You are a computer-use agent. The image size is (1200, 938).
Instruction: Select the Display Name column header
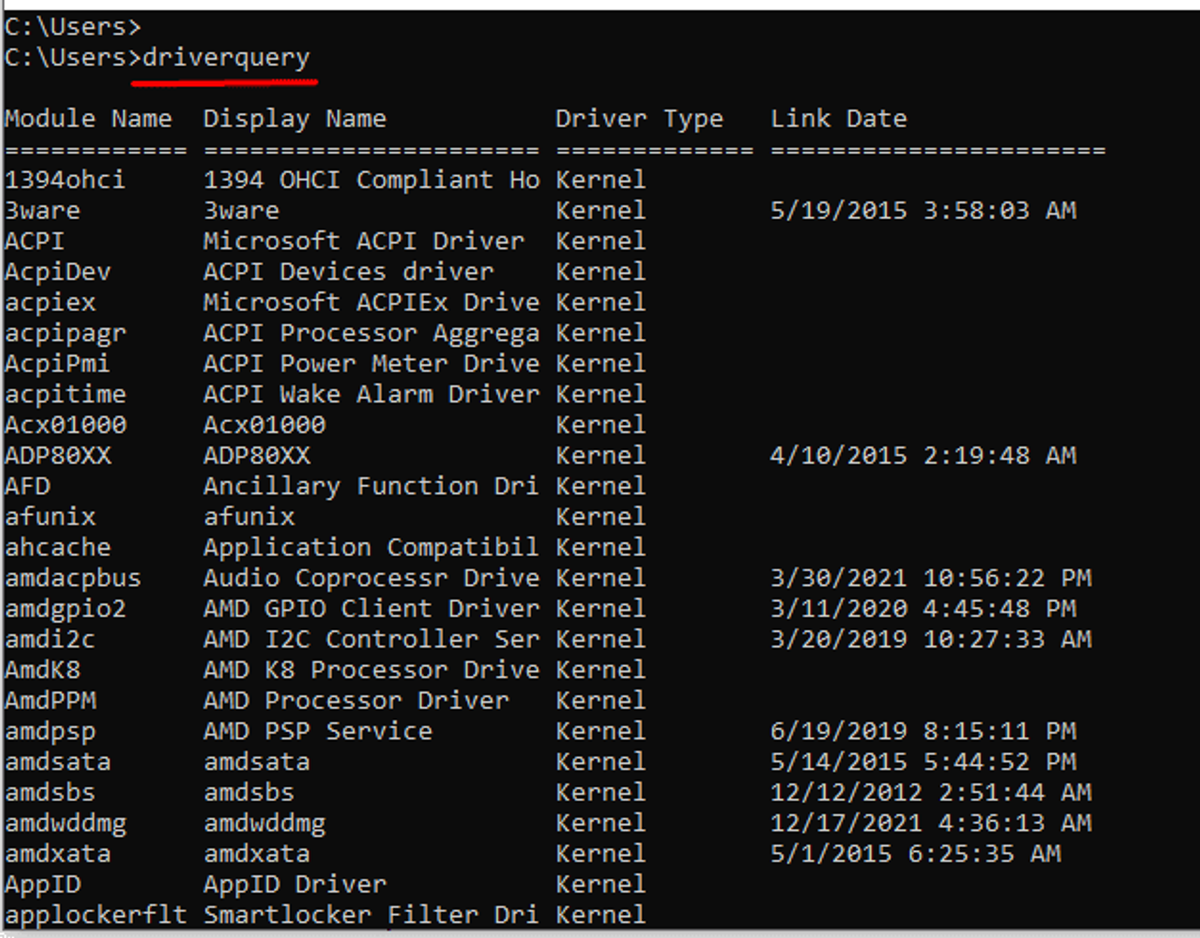tap(294, 119)
